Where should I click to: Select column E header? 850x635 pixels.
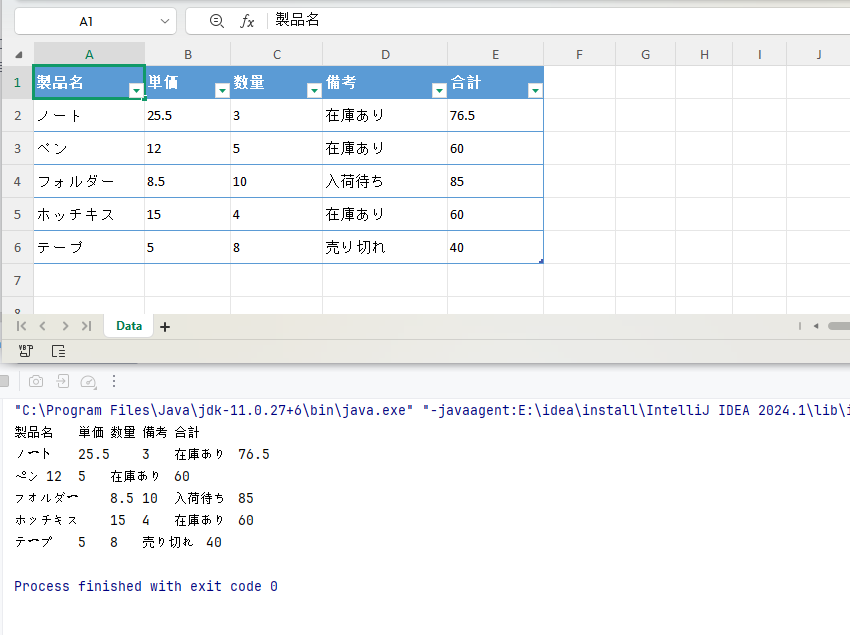[x=495, y=54]
